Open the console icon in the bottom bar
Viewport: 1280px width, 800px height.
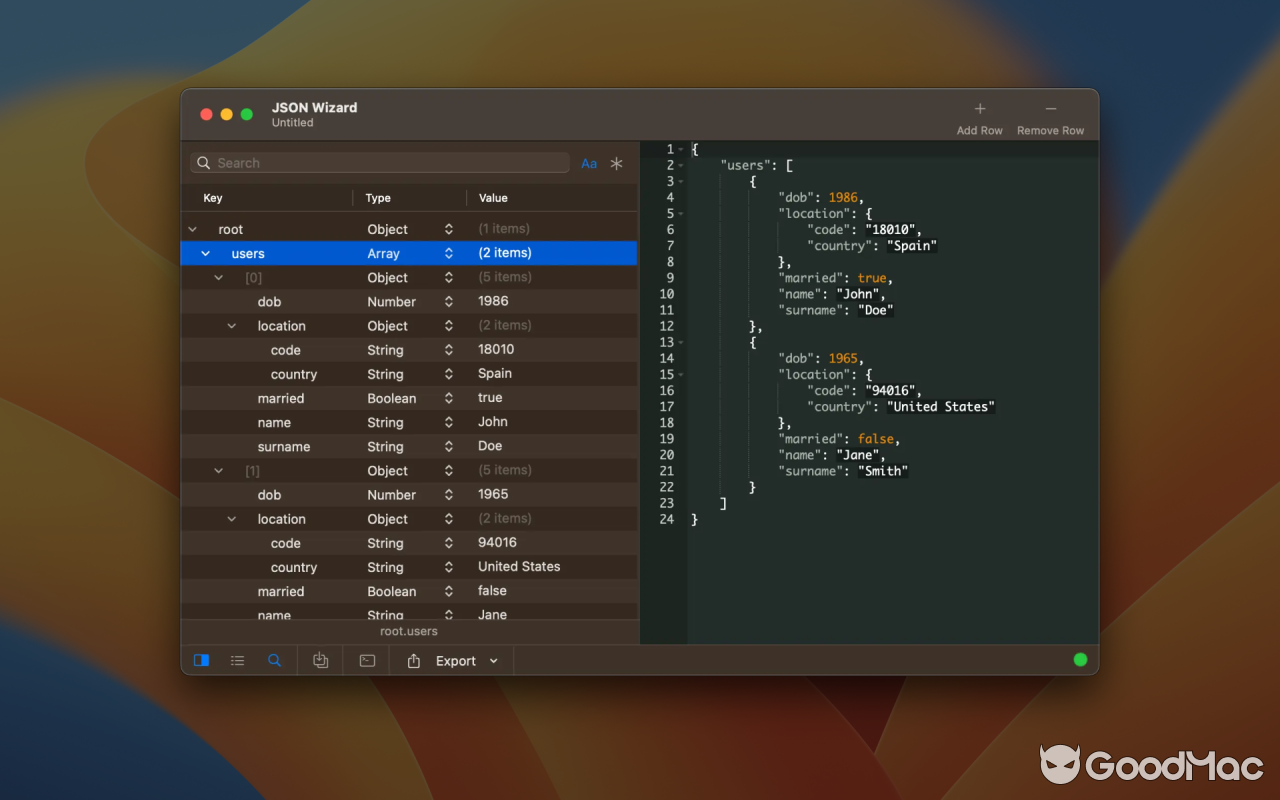coord(366,660)
